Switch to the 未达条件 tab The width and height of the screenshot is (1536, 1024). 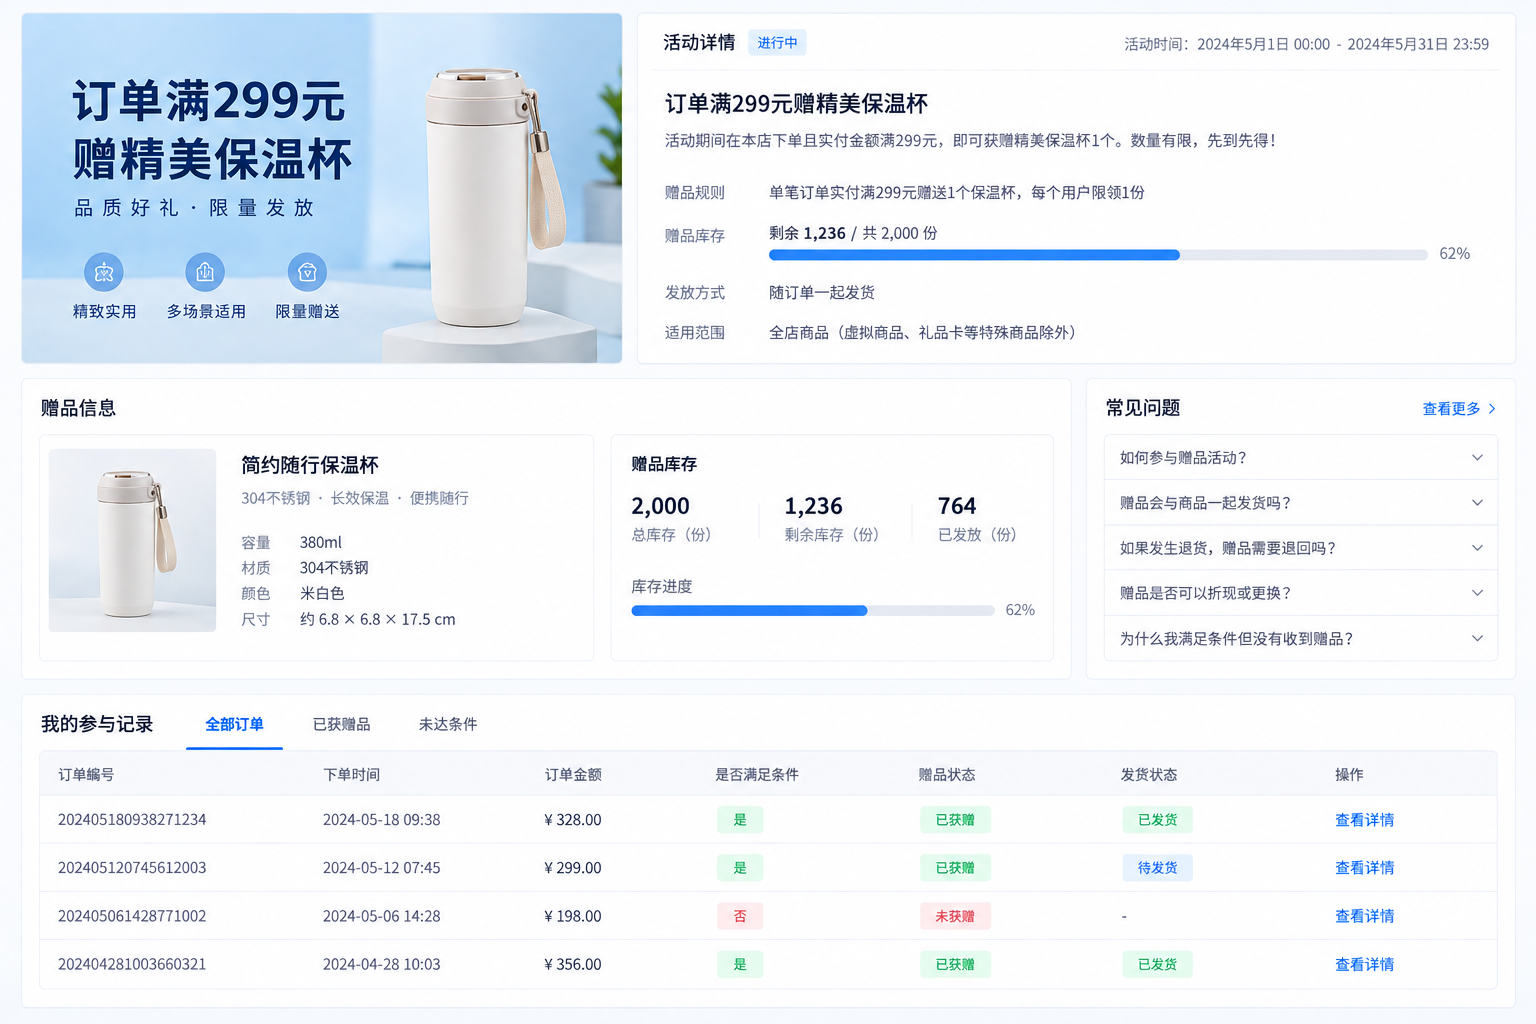pyautogui.click(x=448, y=724)
